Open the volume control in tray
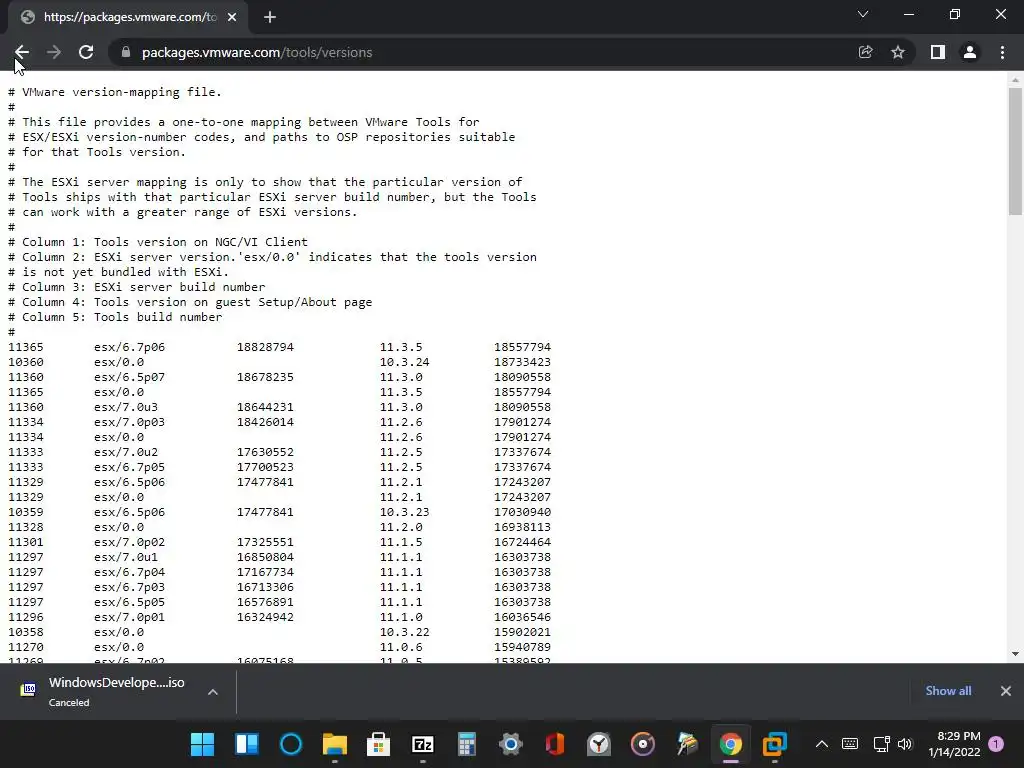The image size is (1024, 768). click(904, 744)
